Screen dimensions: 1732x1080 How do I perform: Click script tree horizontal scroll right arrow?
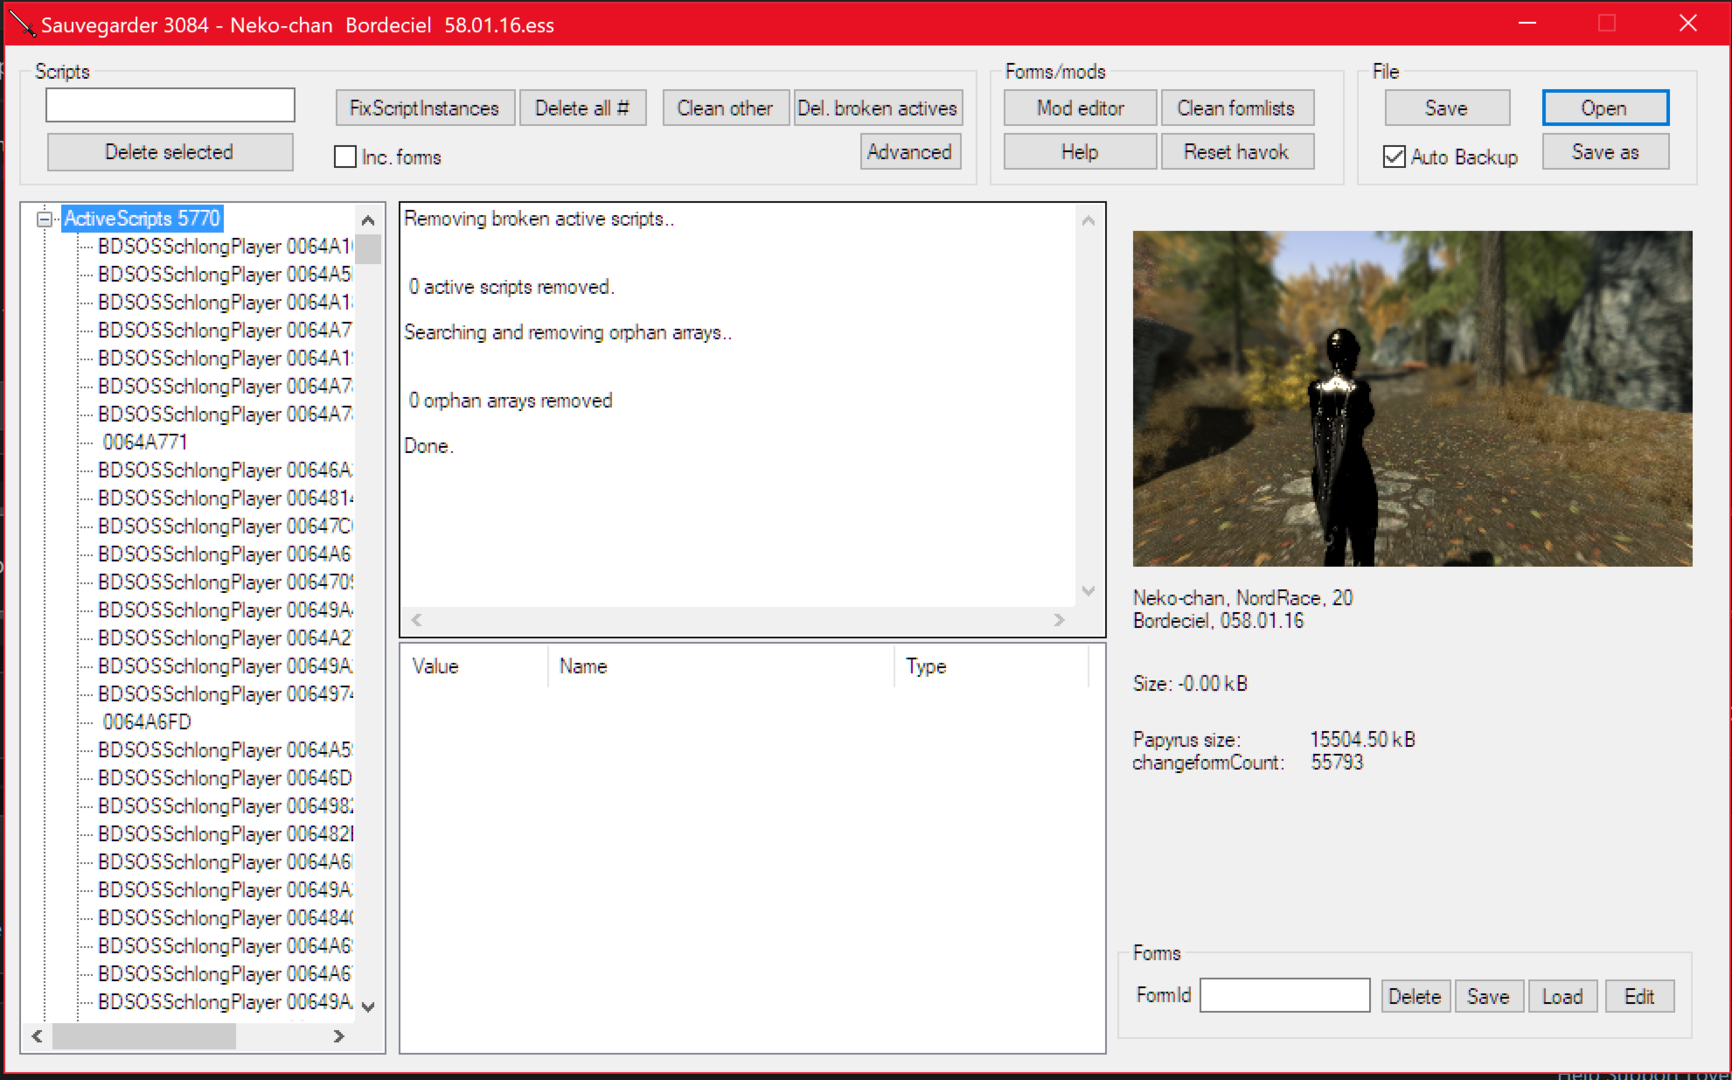click(339, 1036)
